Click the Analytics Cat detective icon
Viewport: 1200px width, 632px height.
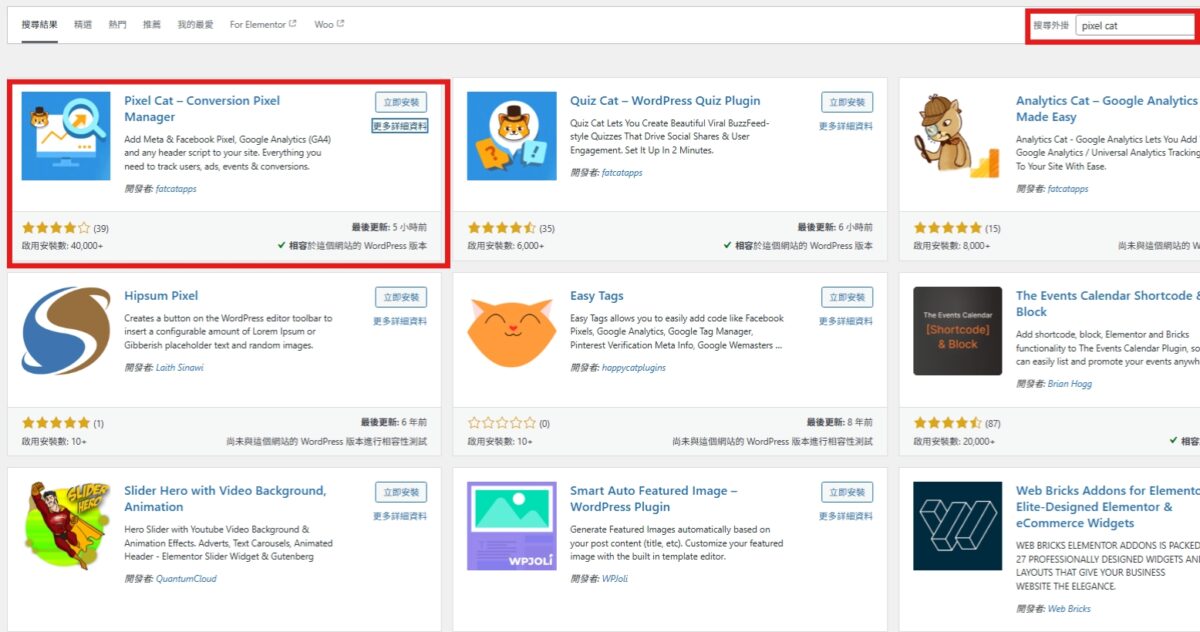pyautogui.click(x=957, y=136)
